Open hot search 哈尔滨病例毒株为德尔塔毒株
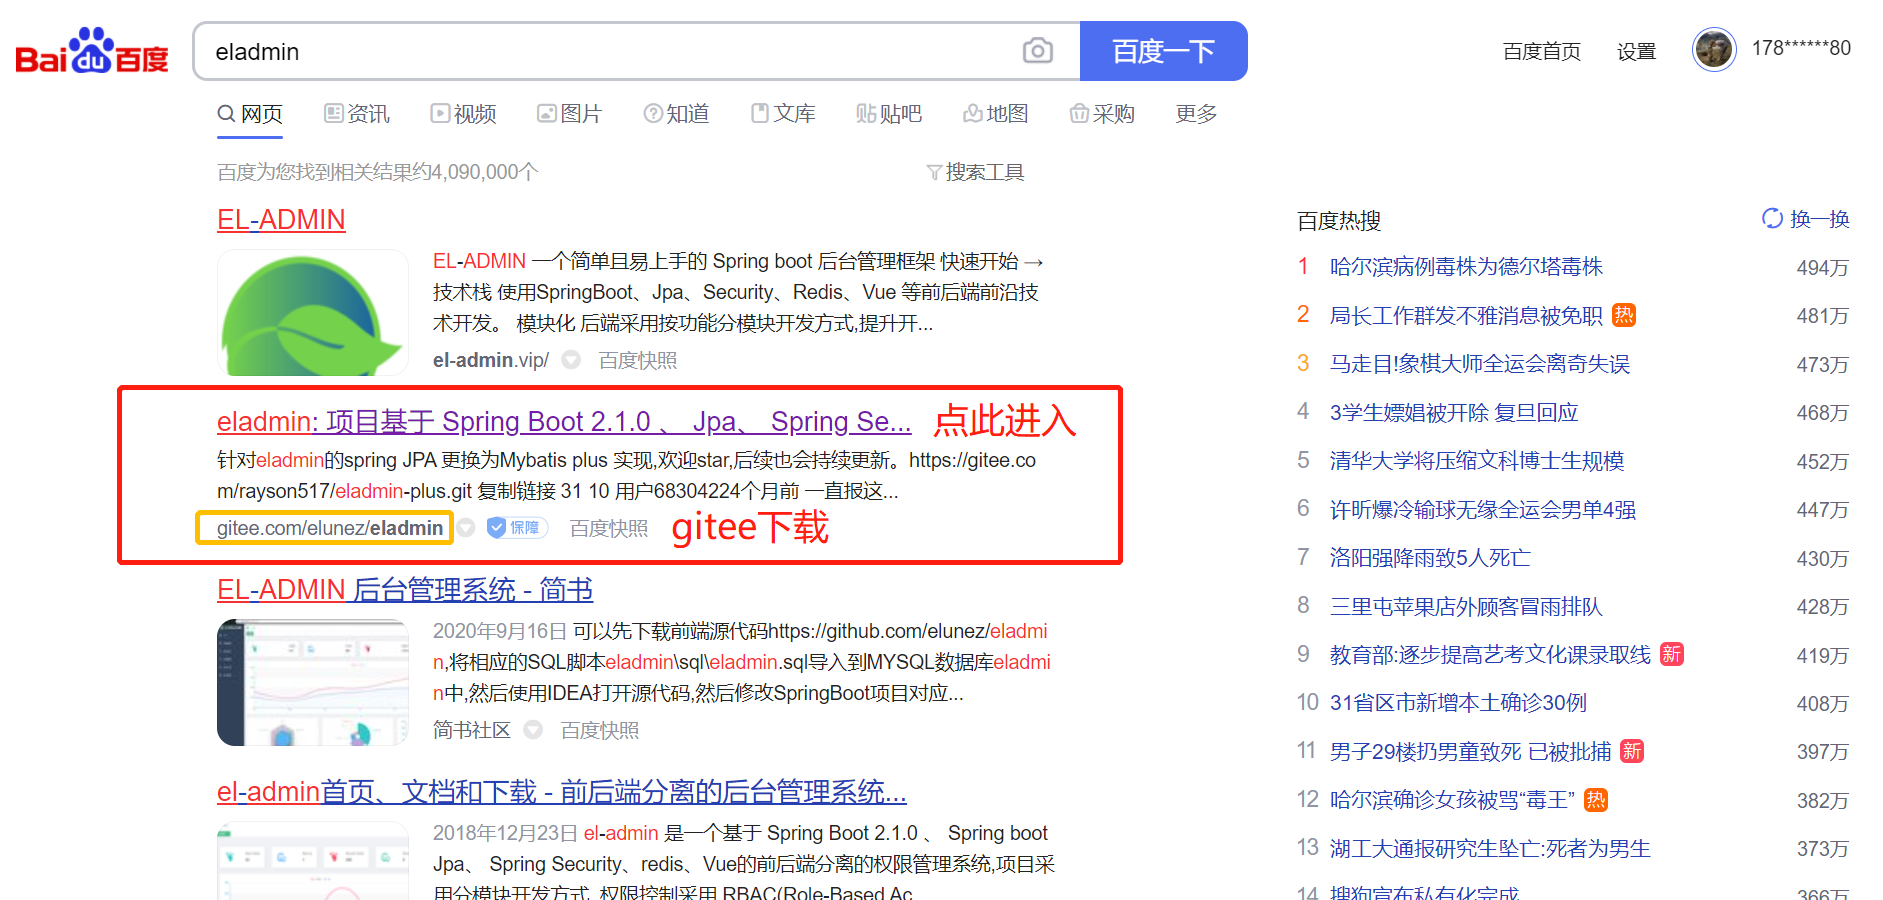 point(1466,267)
